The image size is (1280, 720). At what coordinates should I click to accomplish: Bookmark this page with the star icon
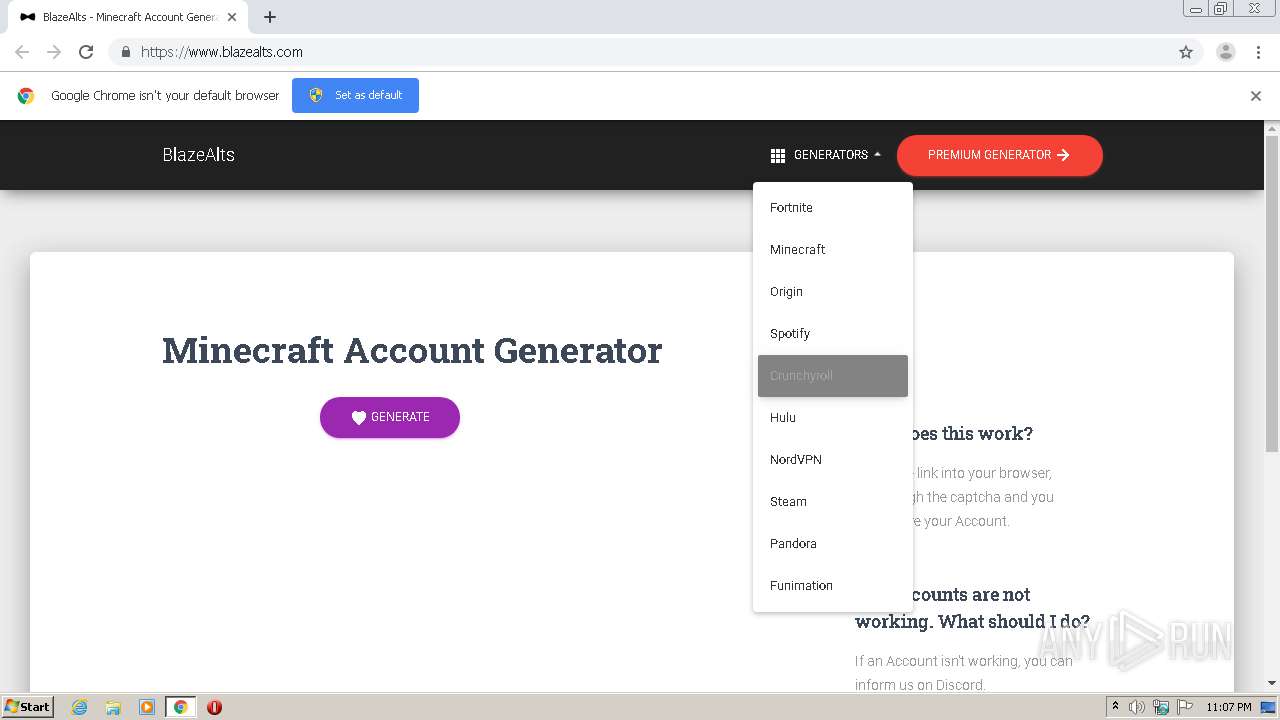tap(1186, 52)
